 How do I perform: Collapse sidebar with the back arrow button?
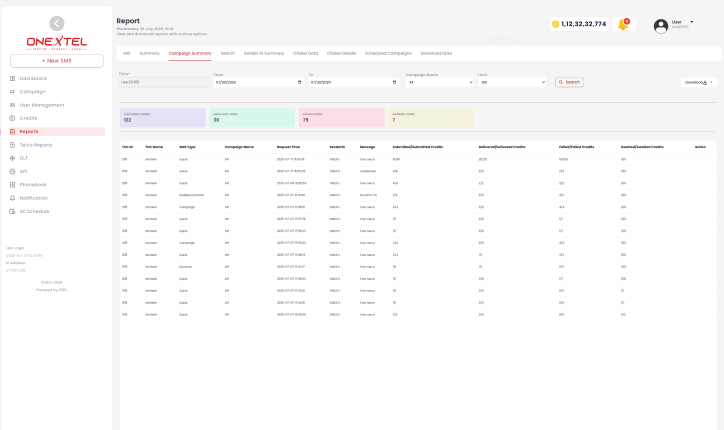click(57, 23)
